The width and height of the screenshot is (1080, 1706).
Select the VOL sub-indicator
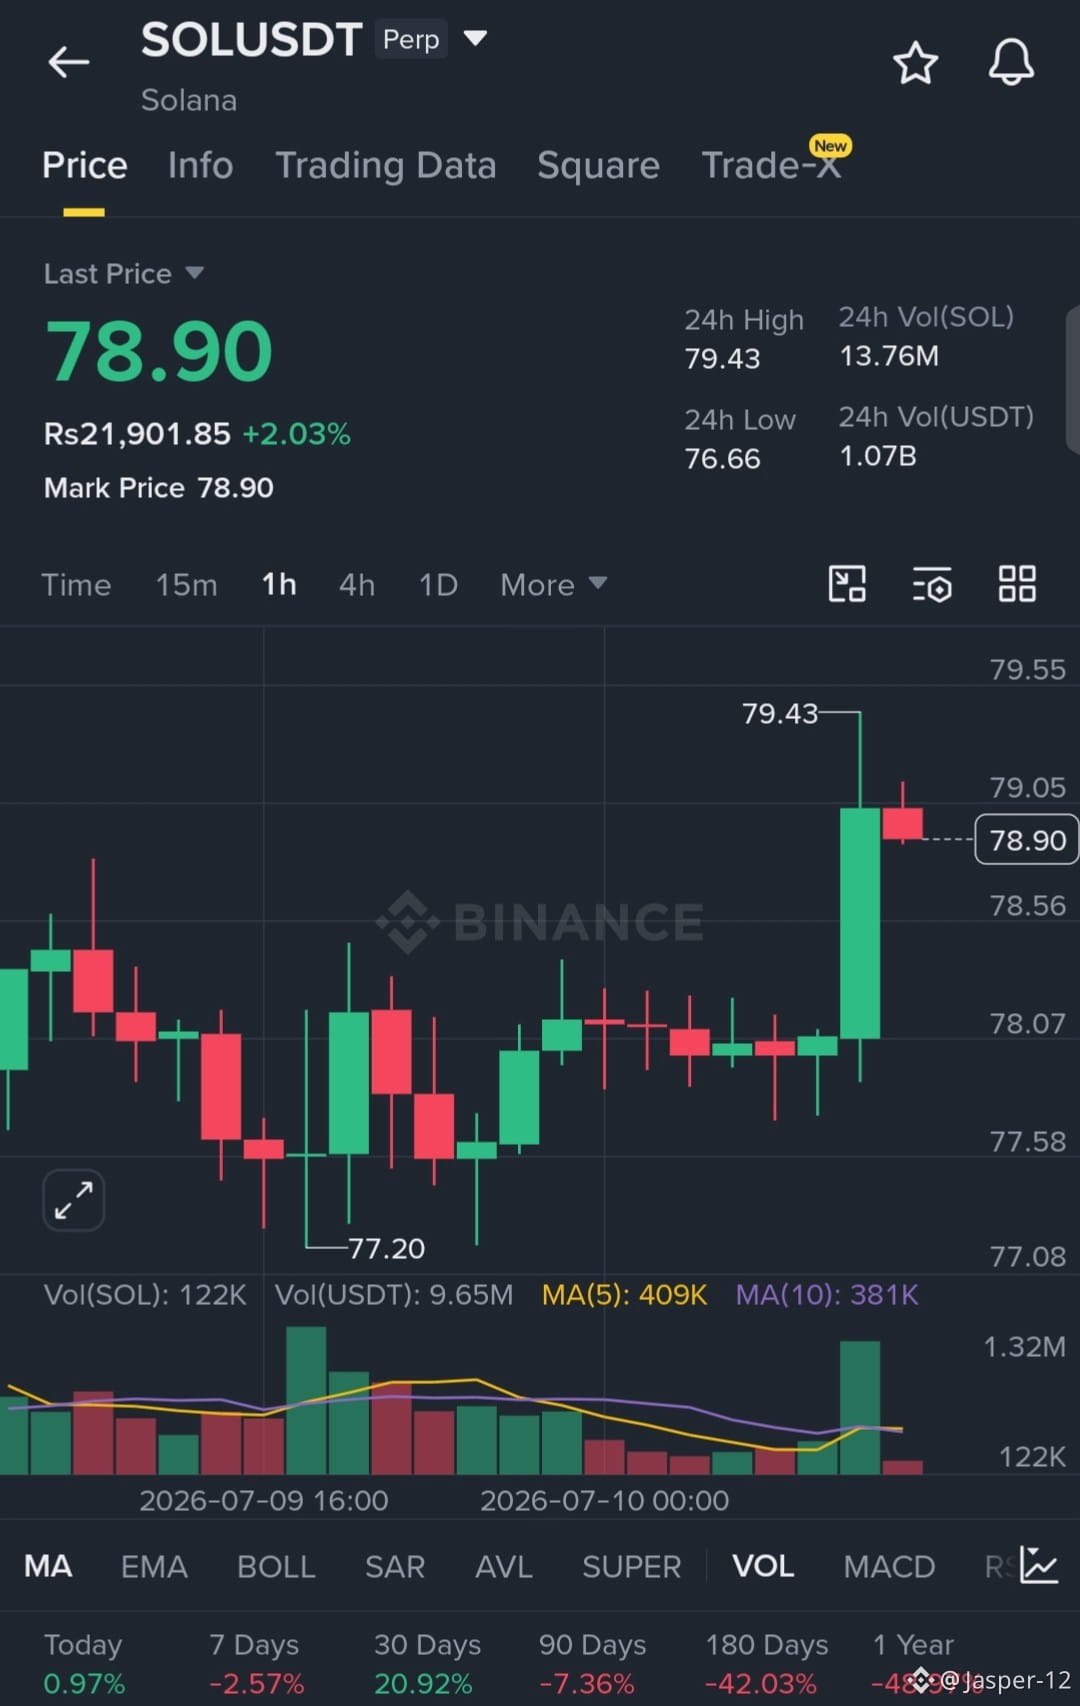tap(763, 1566)
